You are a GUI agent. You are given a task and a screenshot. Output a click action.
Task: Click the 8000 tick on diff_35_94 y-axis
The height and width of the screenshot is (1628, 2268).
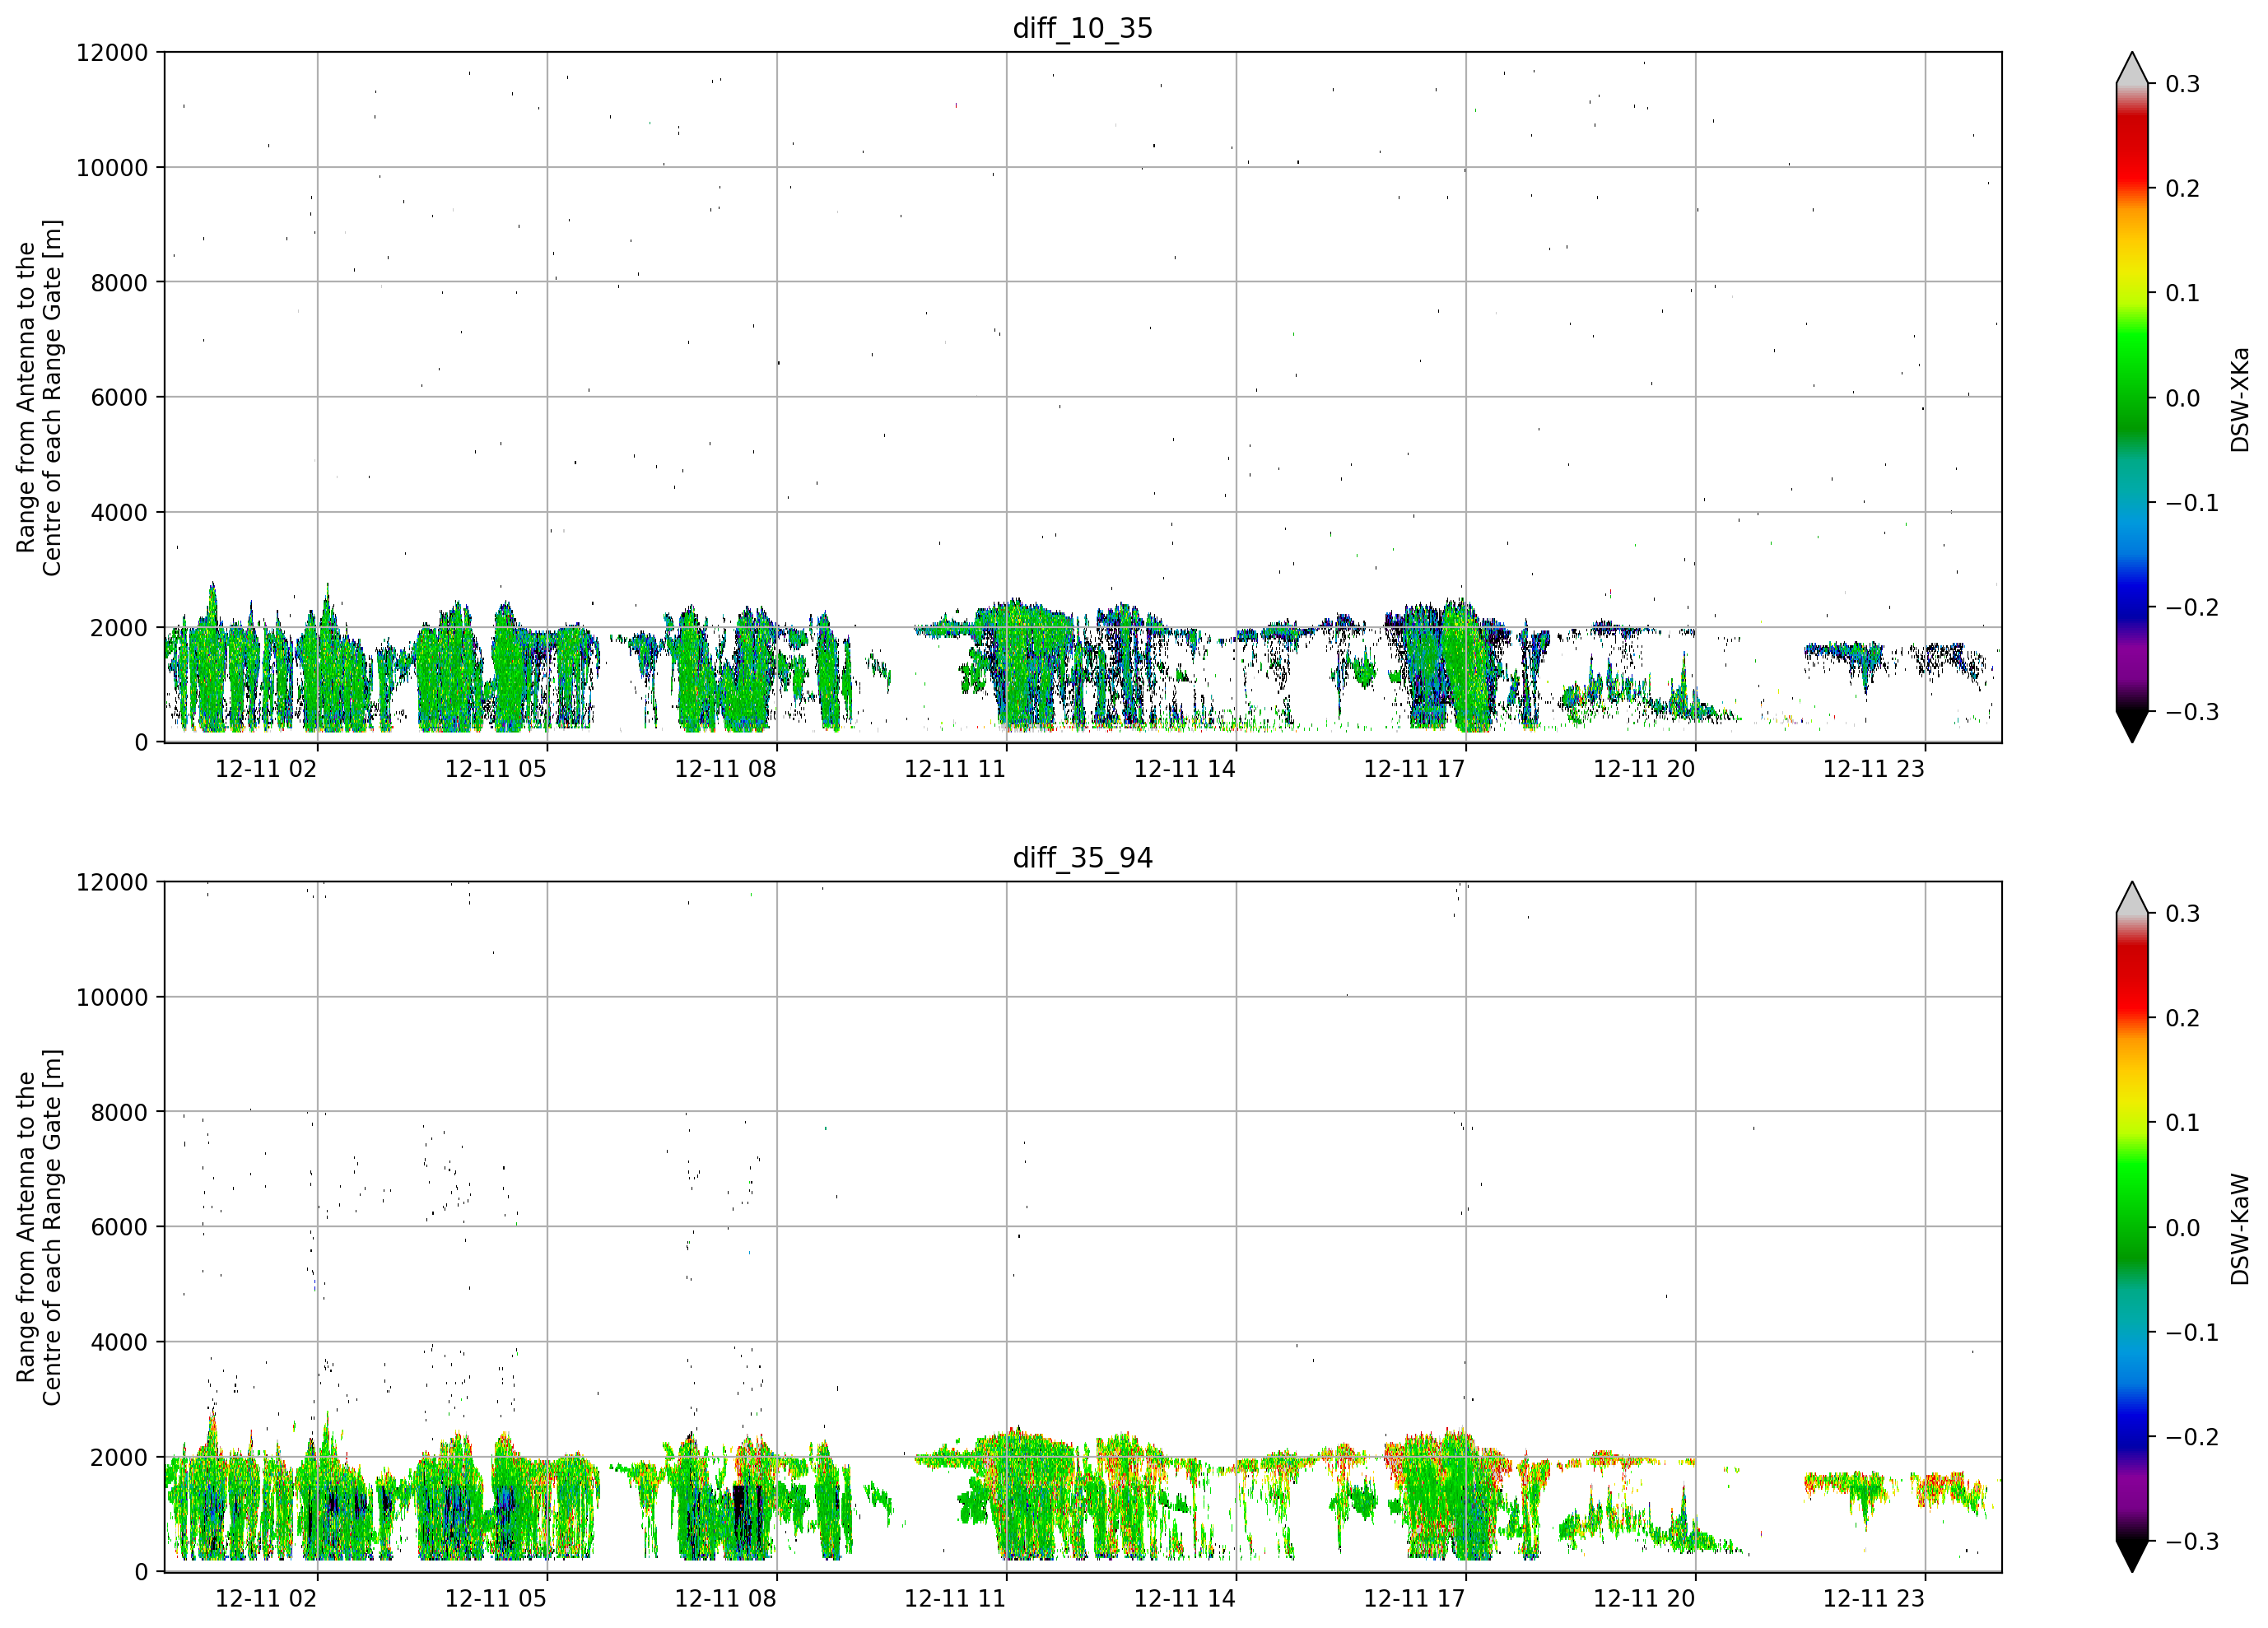point(119,1113)
